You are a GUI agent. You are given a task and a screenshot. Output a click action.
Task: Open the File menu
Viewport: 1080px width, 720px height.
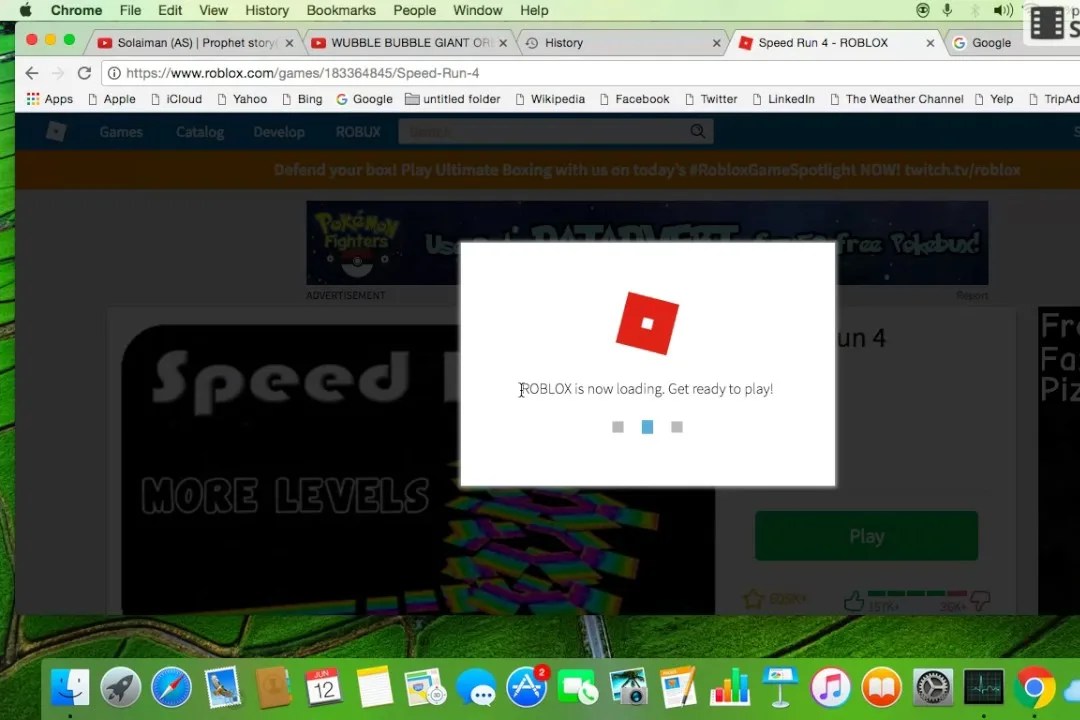(130, 10)
